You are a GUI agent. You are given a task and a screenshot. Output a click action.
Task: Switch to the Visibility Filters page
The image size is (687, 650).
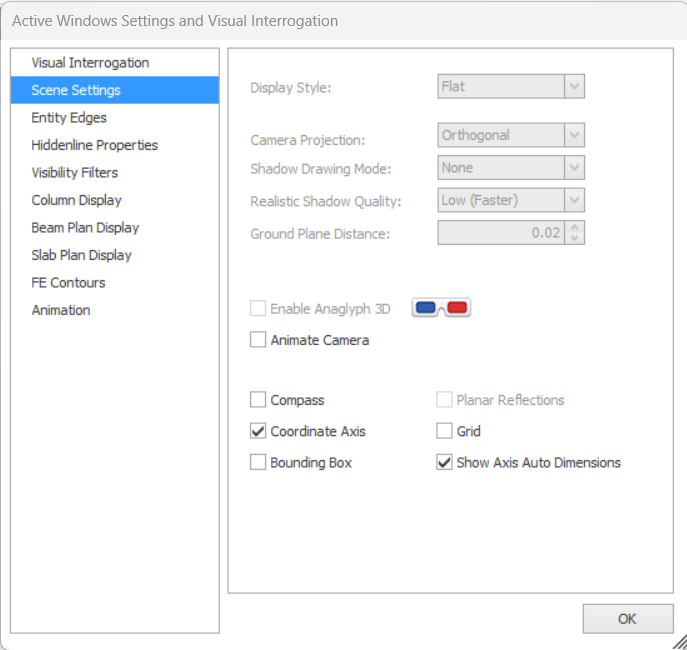(74, 173)
